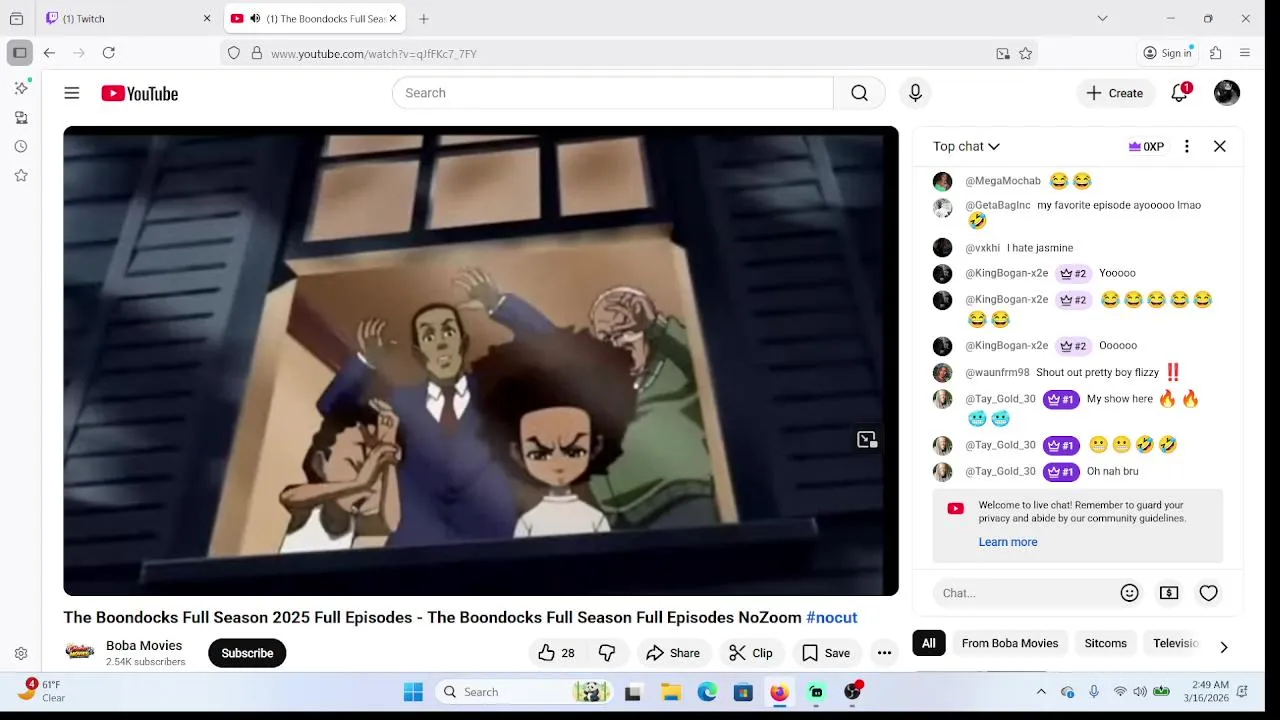This screenshot has width=1280, height=720.
Task: Open the 0XP crown points badge
Action: pos(1146,146)
